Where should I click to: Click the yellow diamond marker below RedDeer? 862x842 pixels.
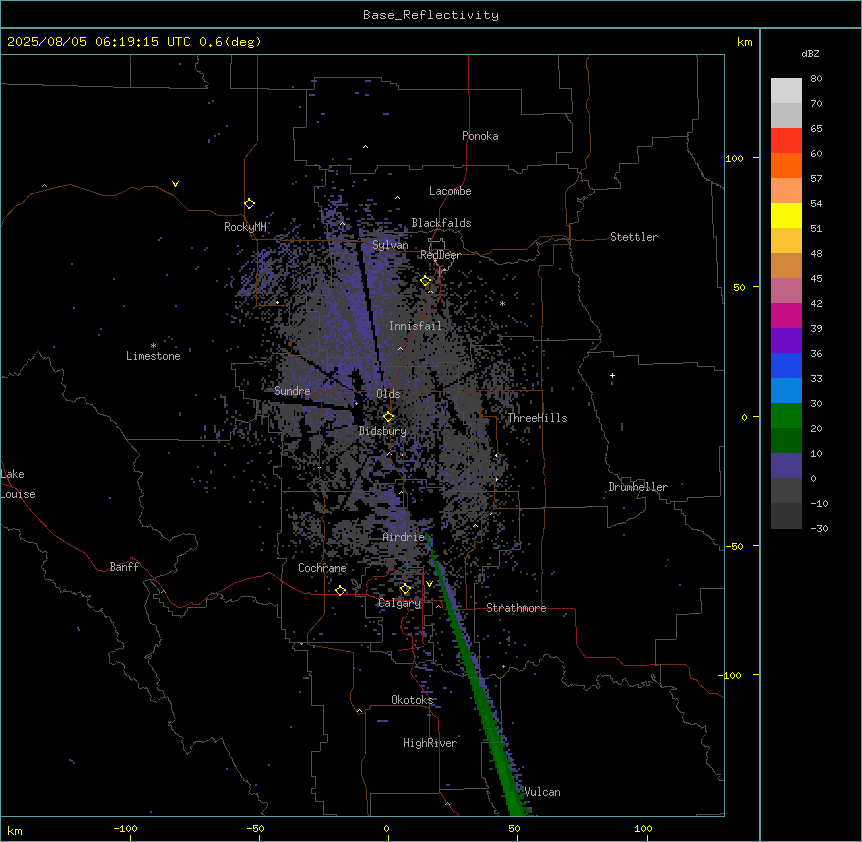[426, 281]
